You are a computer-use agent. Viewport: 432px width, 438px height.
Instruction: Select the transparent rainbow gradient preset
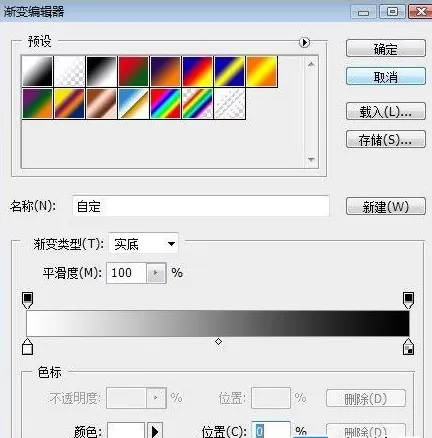197,103
